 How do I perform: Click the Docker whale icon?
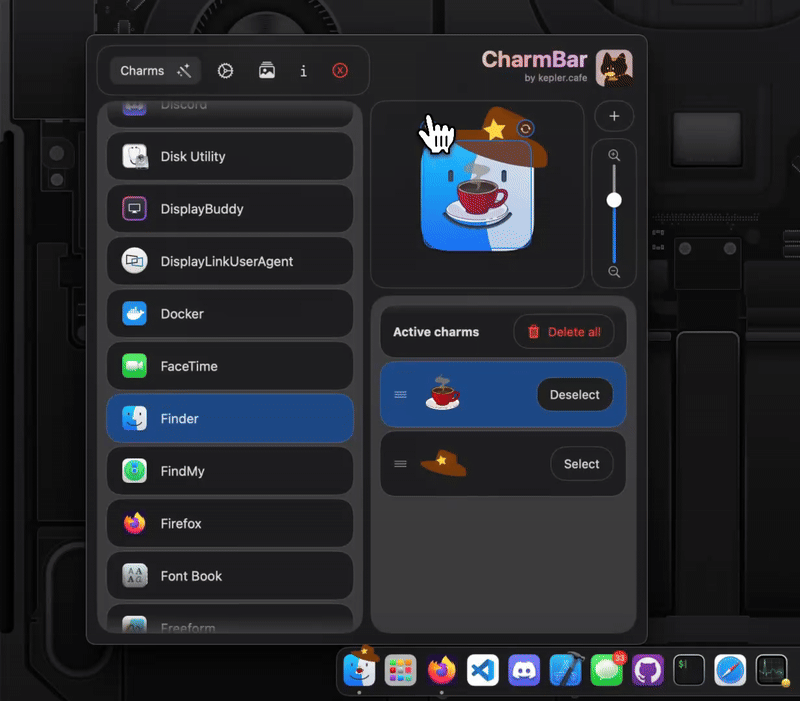tap(135, 314)
